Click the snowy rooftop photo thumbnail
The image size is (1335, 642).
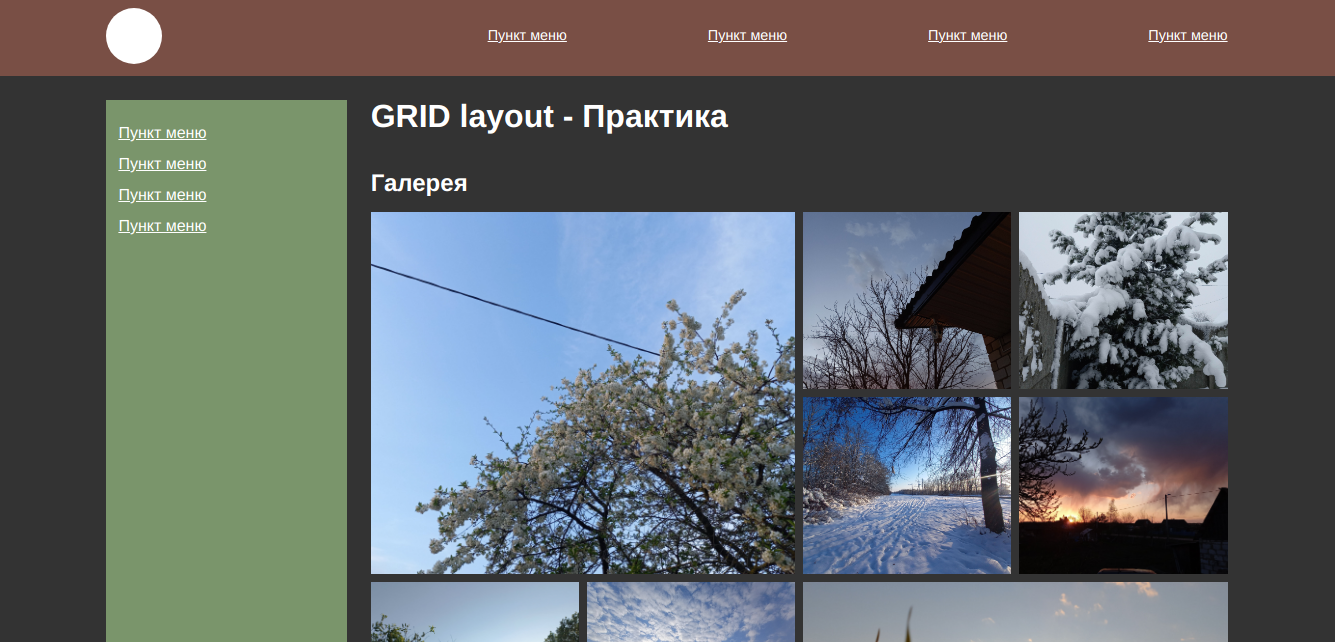coord(906,300)
